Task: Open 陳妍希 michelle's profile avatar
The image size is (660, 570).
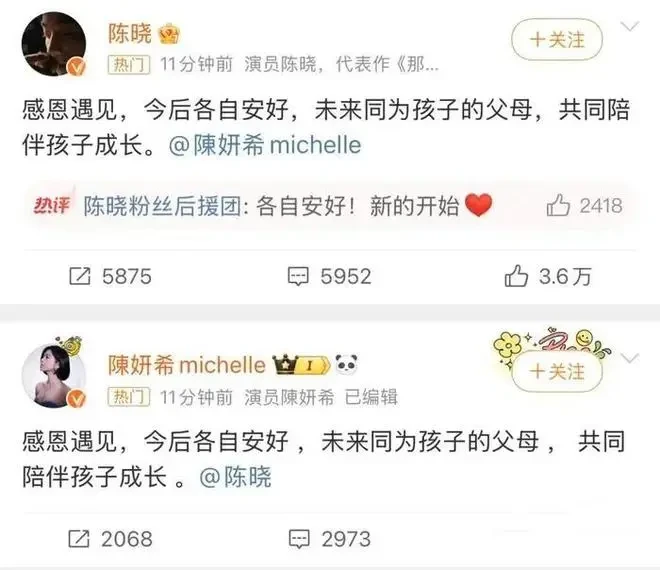Action: click(x=53, y=376)
